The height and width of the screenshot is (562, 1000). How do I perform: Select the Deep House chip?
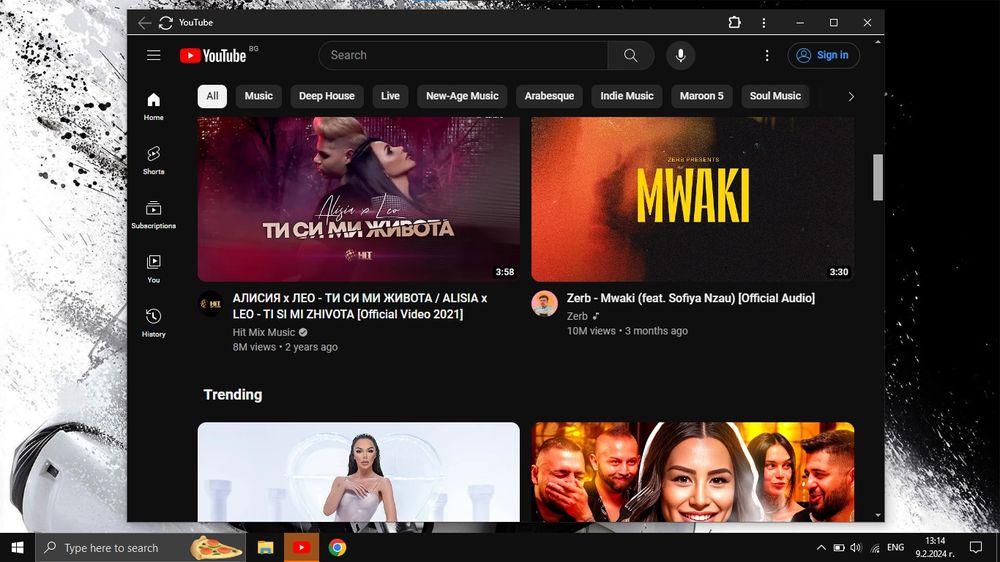[x=327, y=96]
